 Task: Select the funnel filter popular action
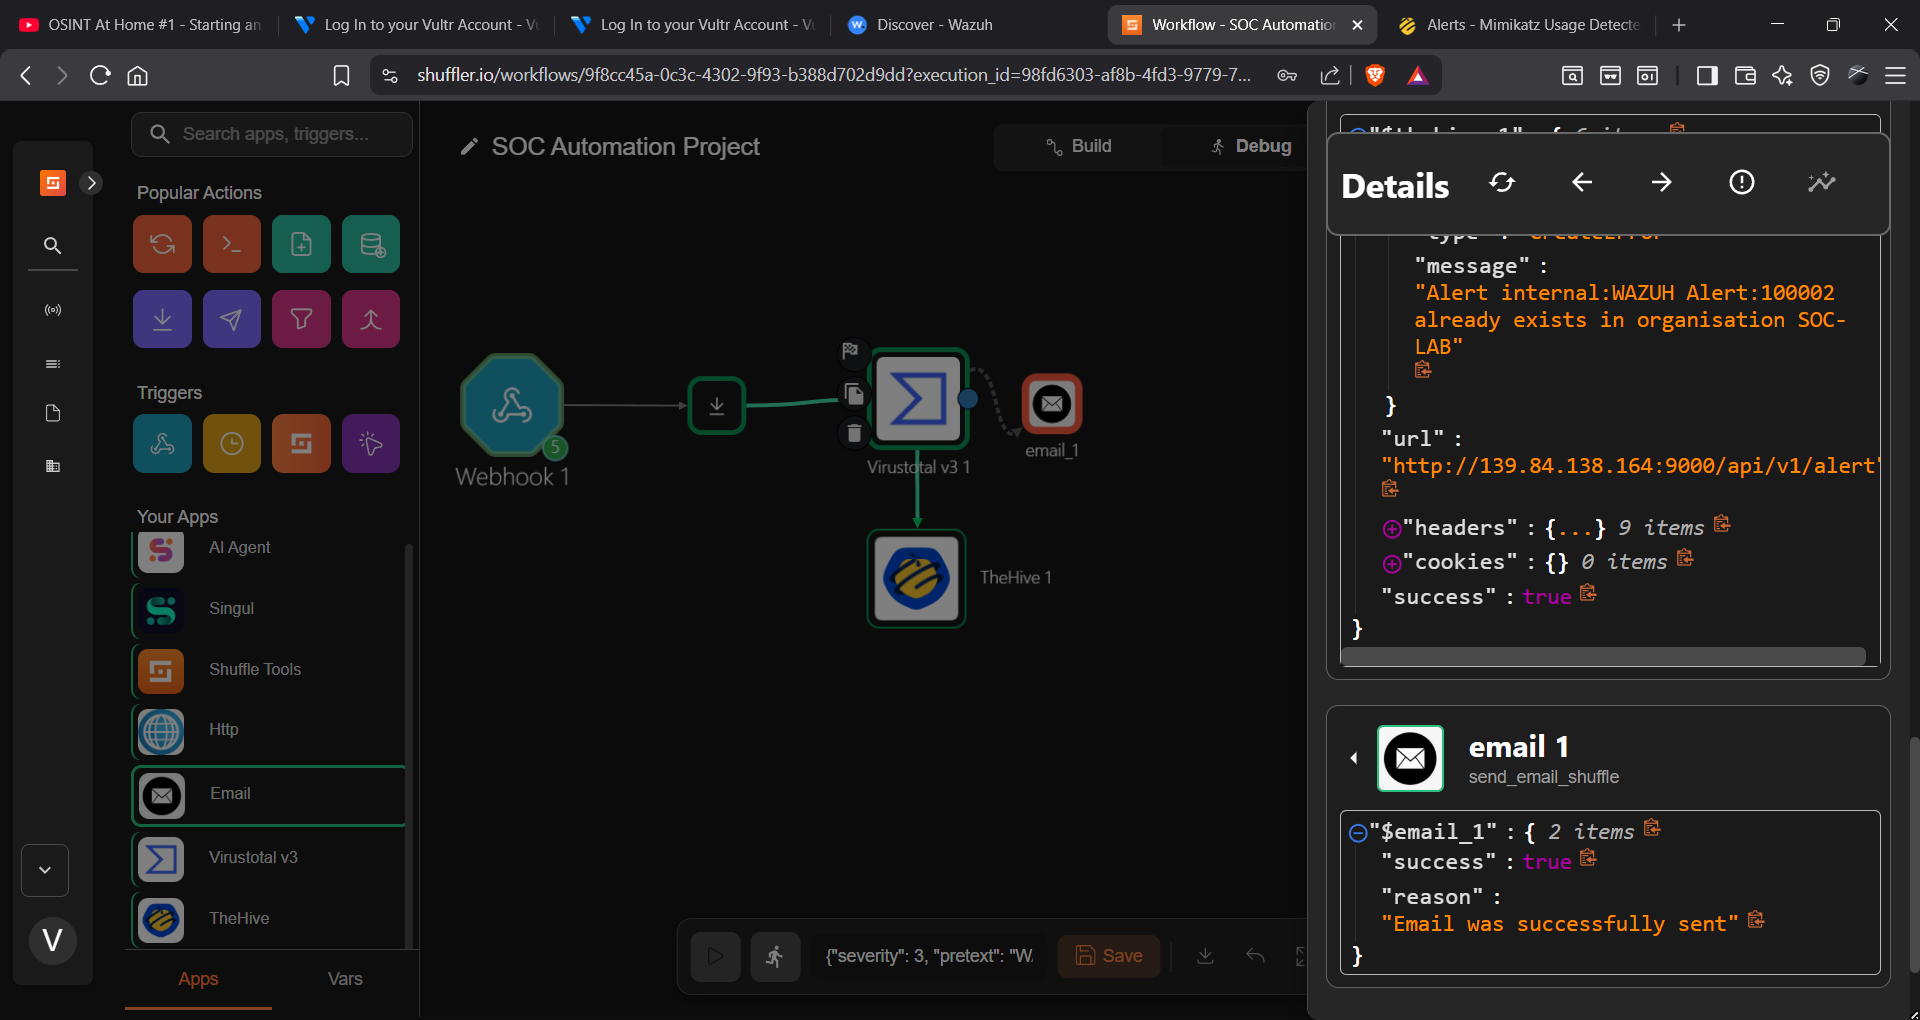tap(301, 319)
